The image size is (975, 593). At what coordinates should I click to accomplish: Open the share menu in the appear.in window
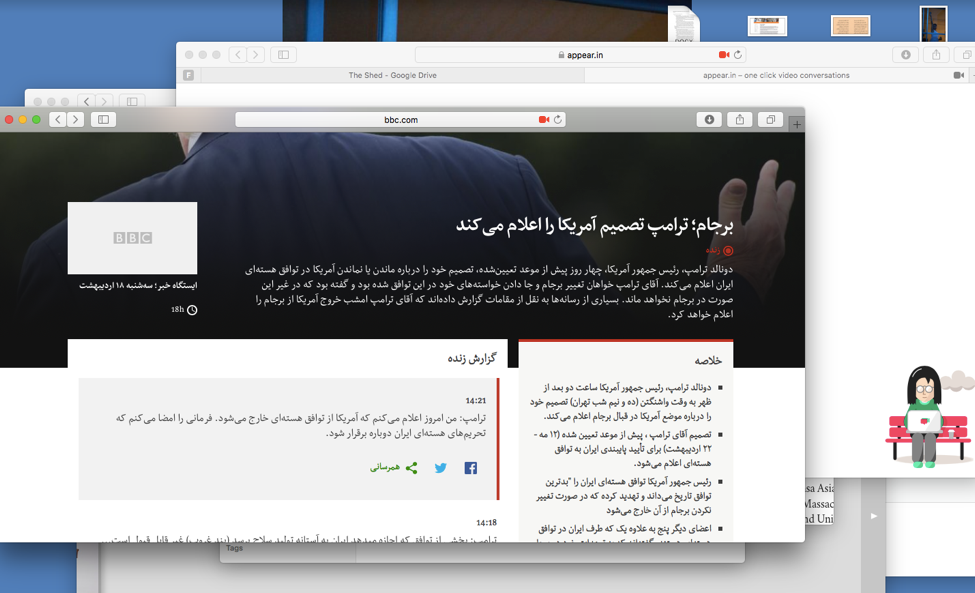click(x=936, y=55)
